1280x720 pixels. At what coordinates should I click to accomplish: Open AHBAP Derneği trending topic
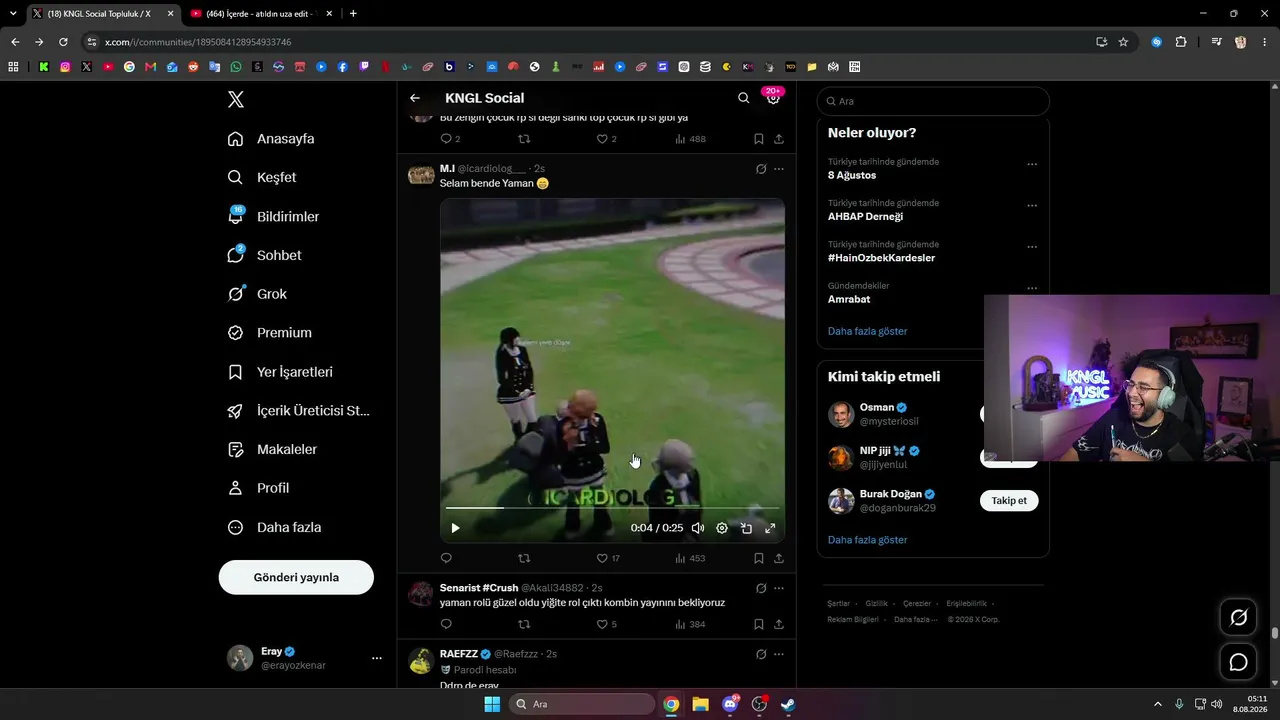[x=865, y=216]
